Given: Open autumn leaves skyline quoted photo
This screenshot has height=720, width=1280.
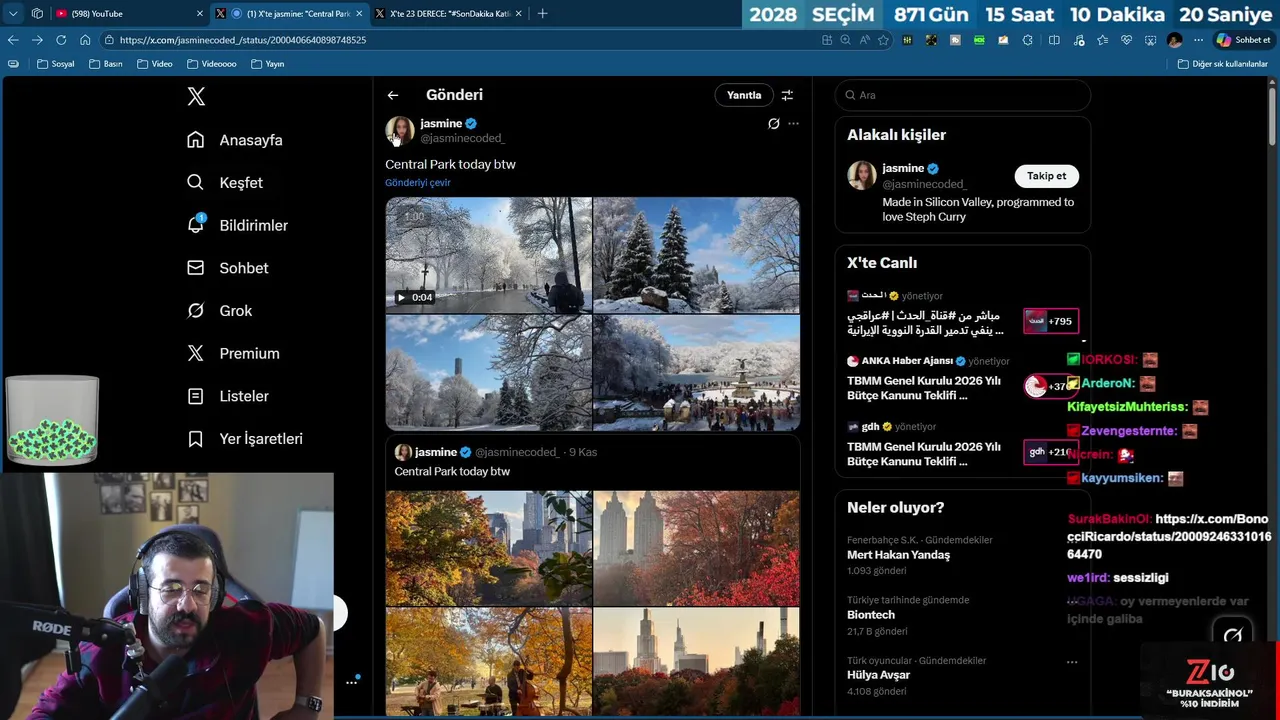Looking at the screenshot, I should click(489, 548).
